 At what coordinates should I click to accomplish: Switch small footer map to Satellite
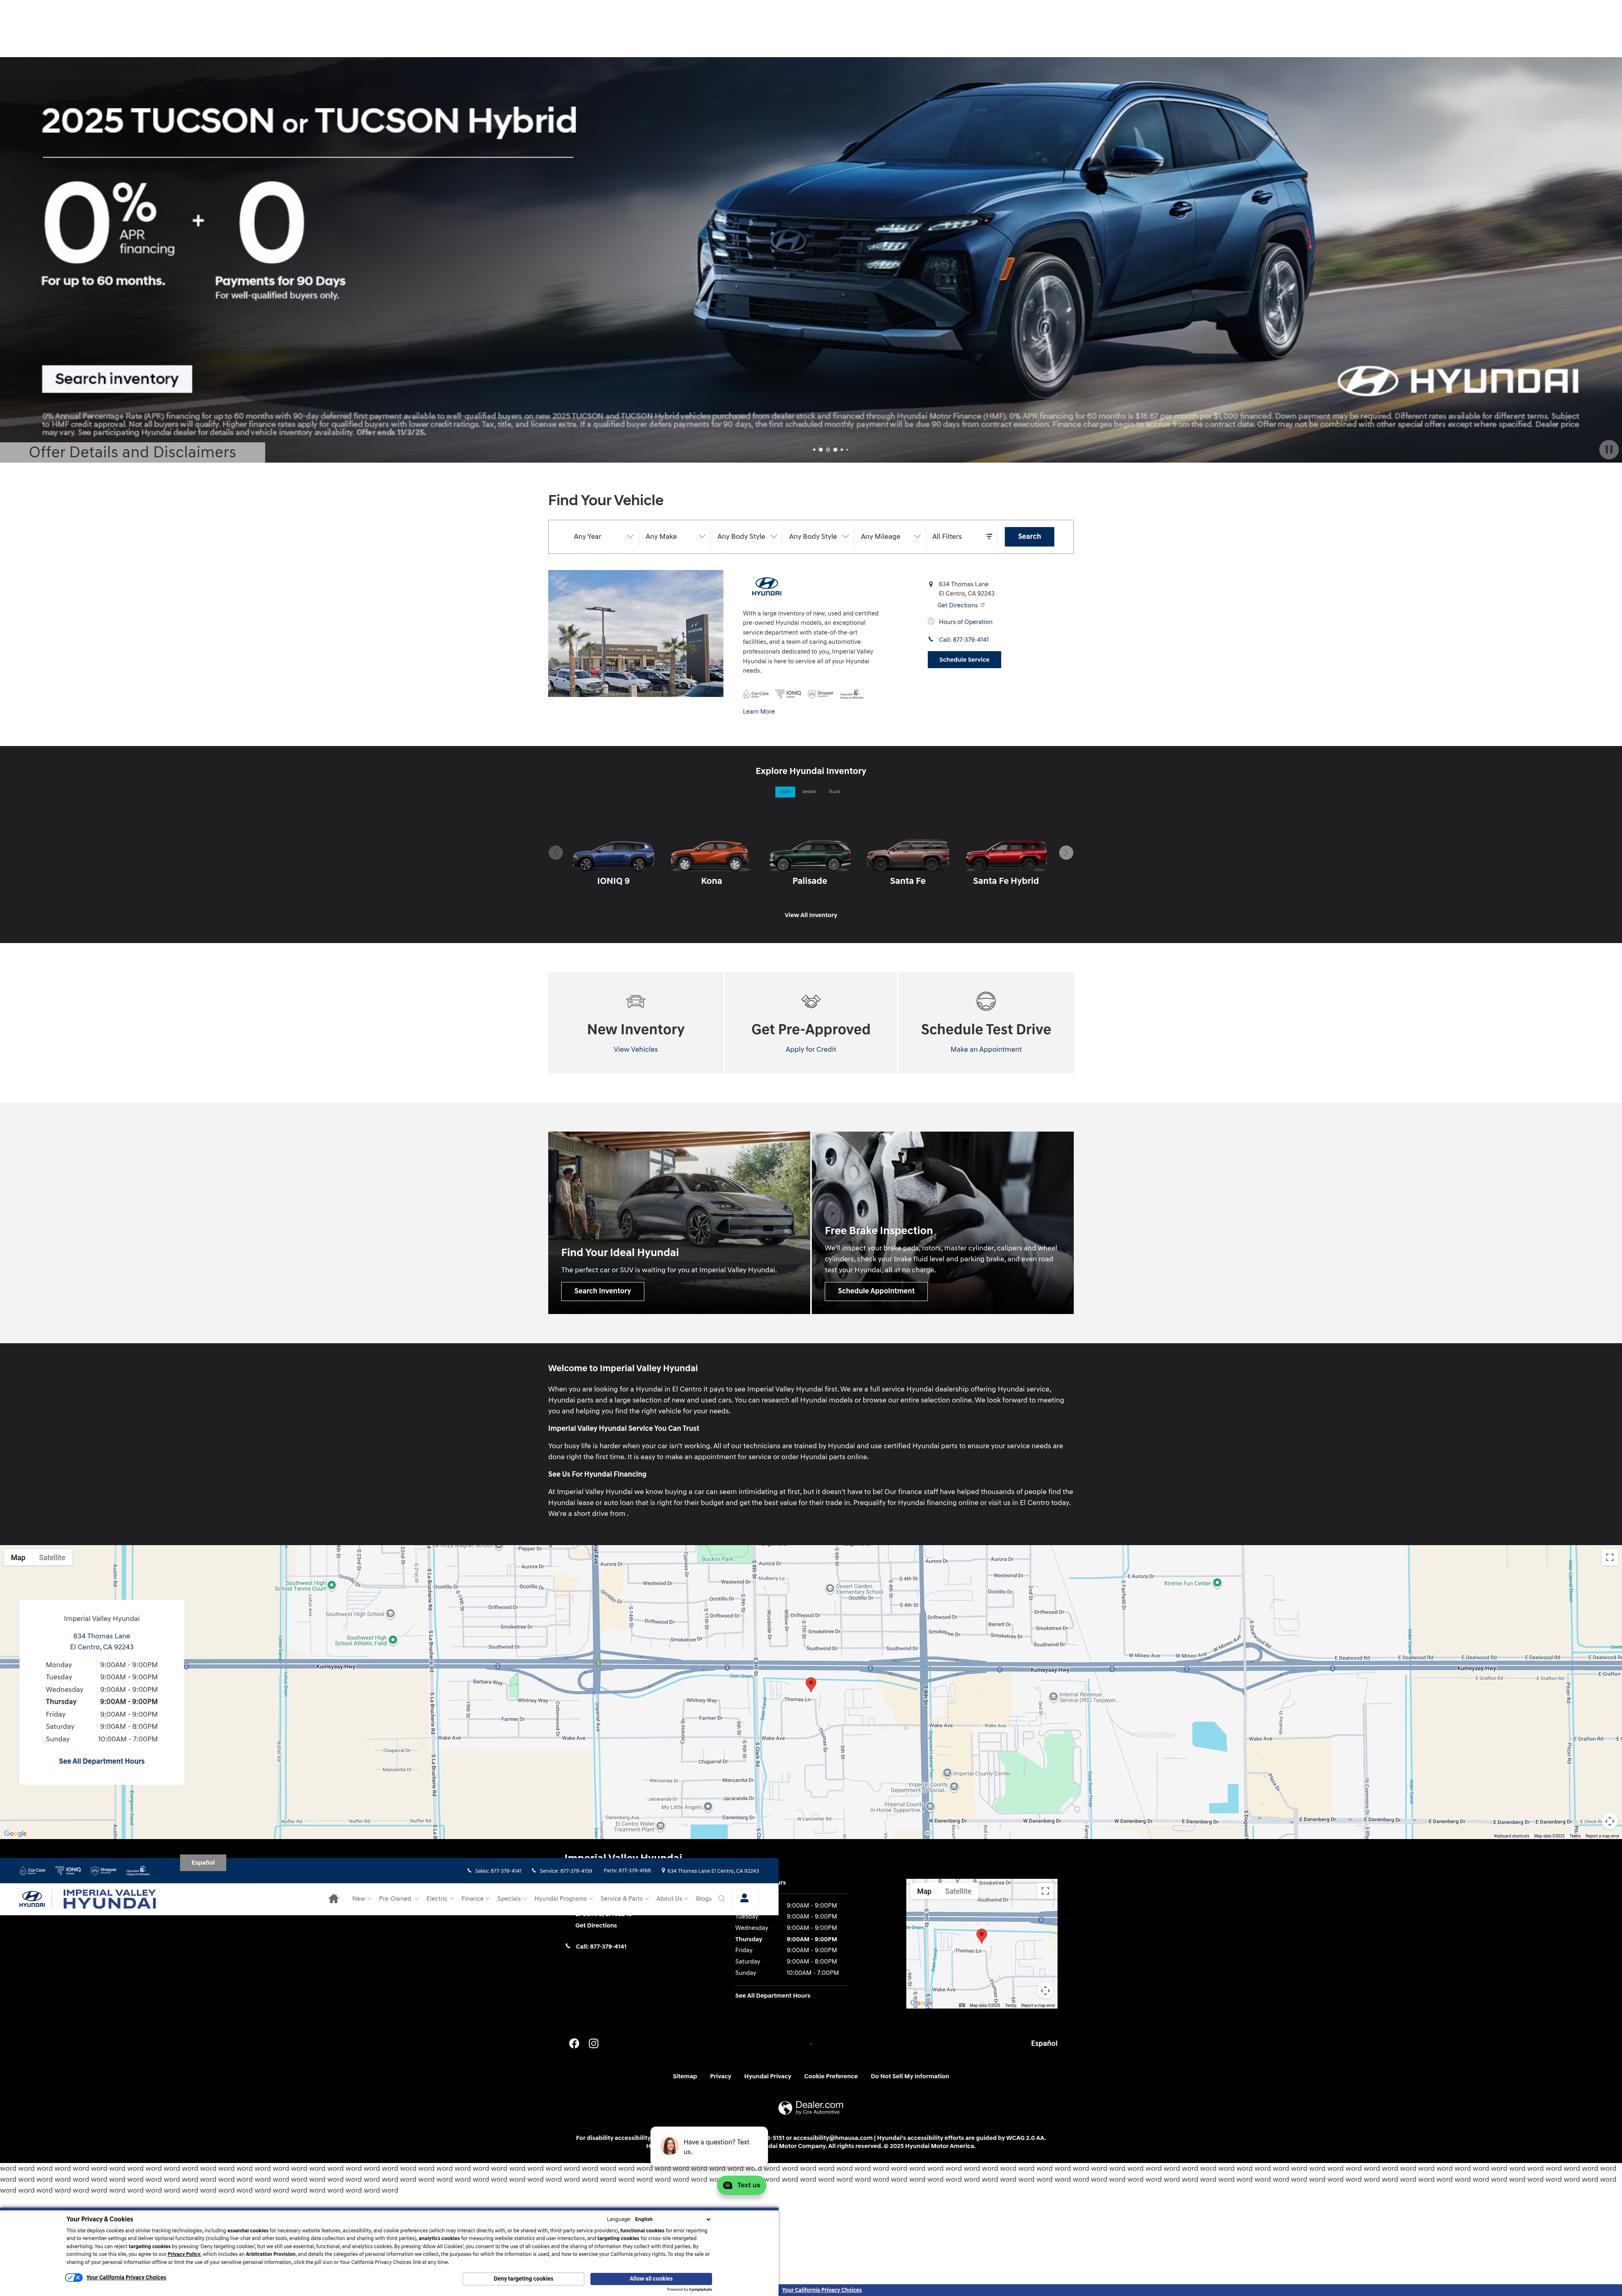point(958,1891)
